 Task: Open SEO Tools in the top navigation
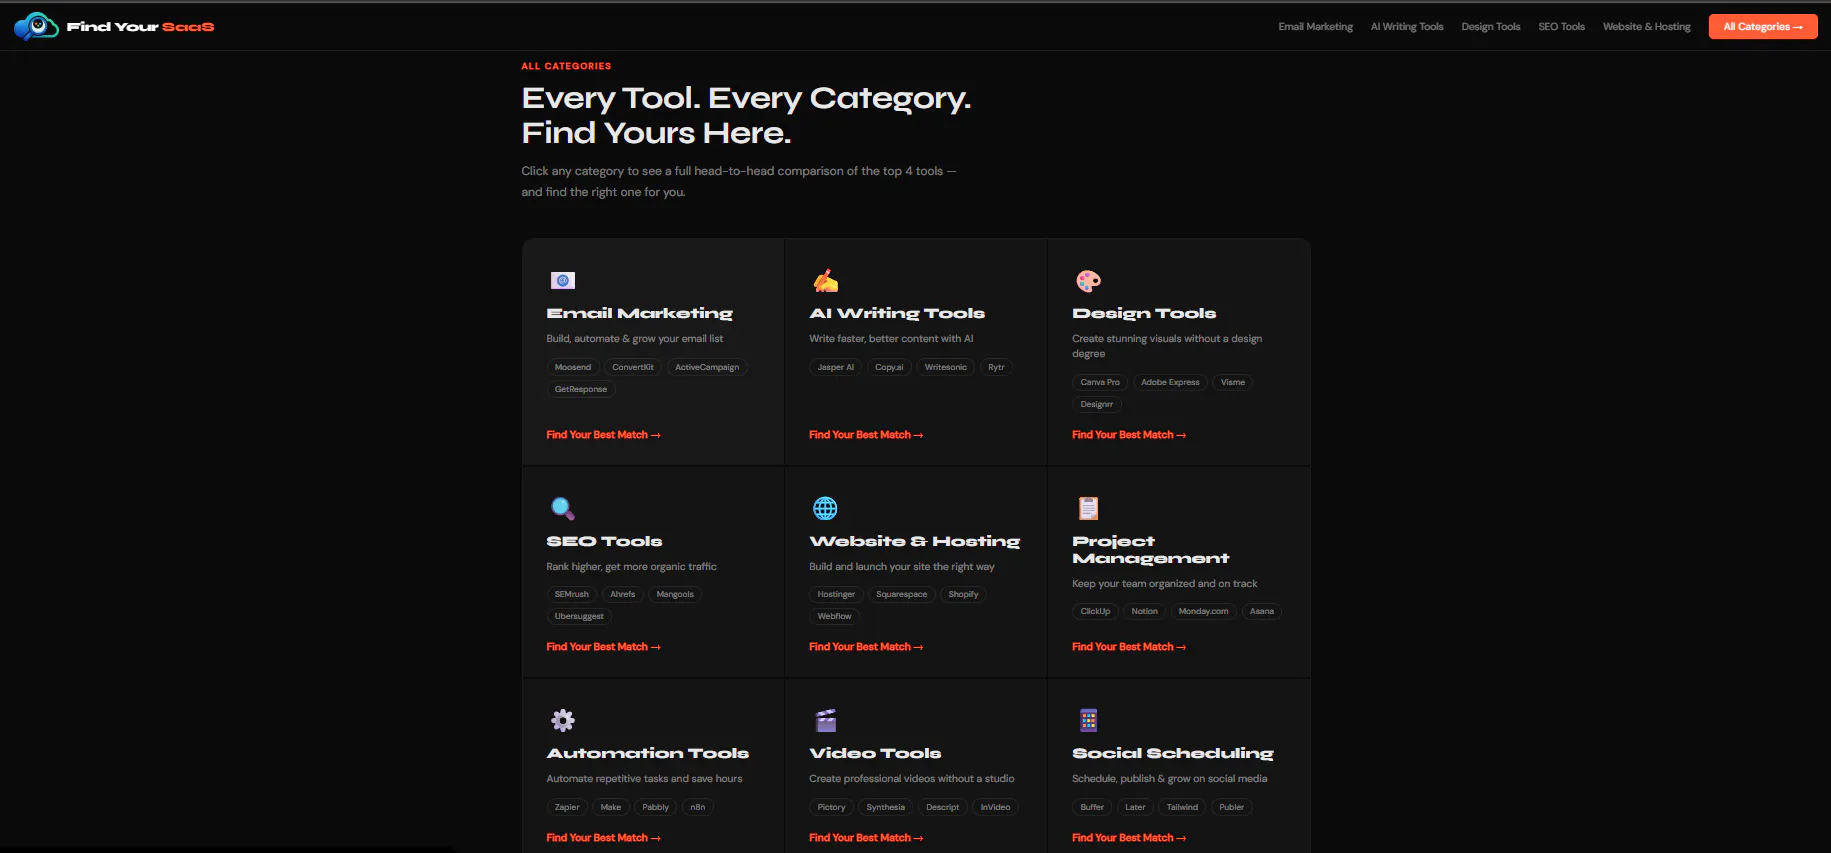[x=1561, y=27]
